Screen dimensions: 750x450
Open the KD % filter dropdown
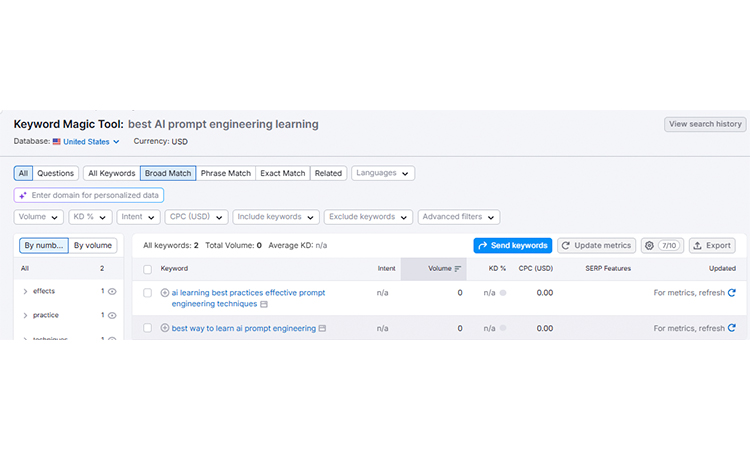(x=90, y=217)
